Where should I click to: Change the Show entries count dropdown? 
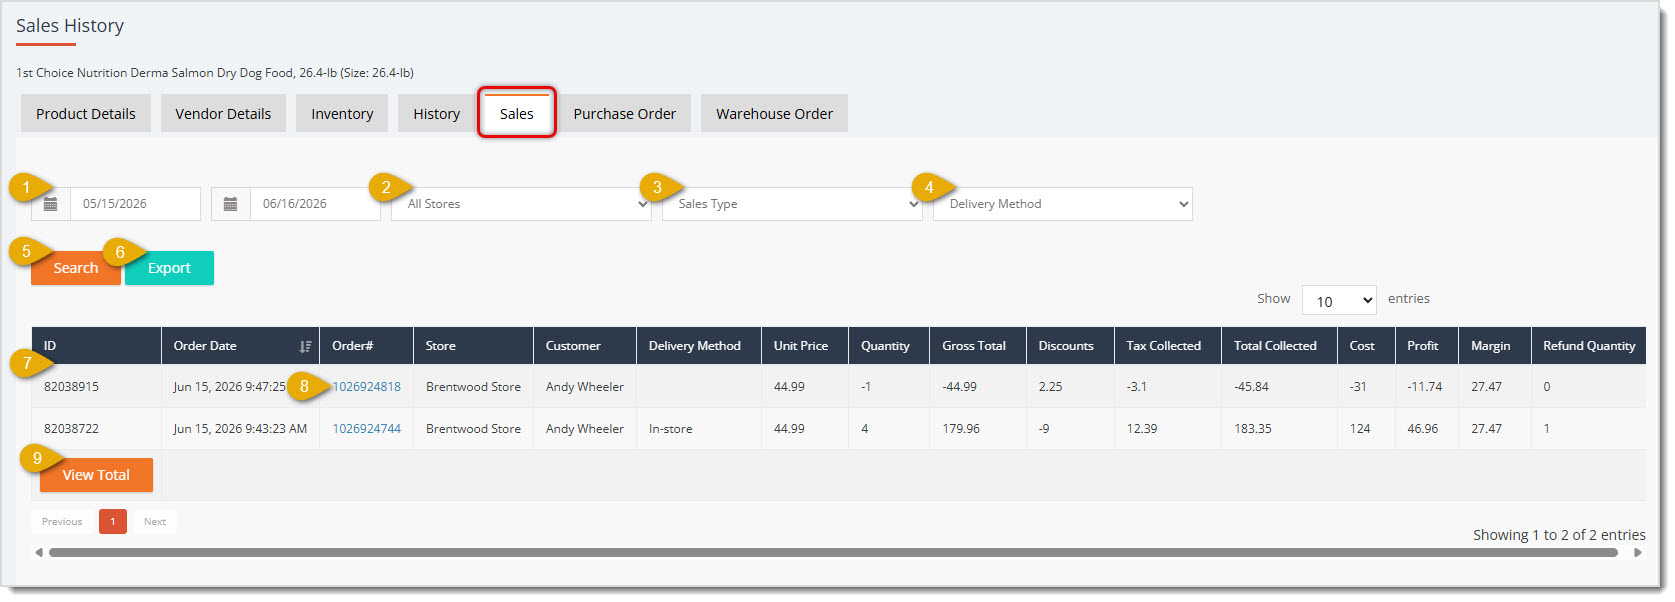tap(1339, 300)
